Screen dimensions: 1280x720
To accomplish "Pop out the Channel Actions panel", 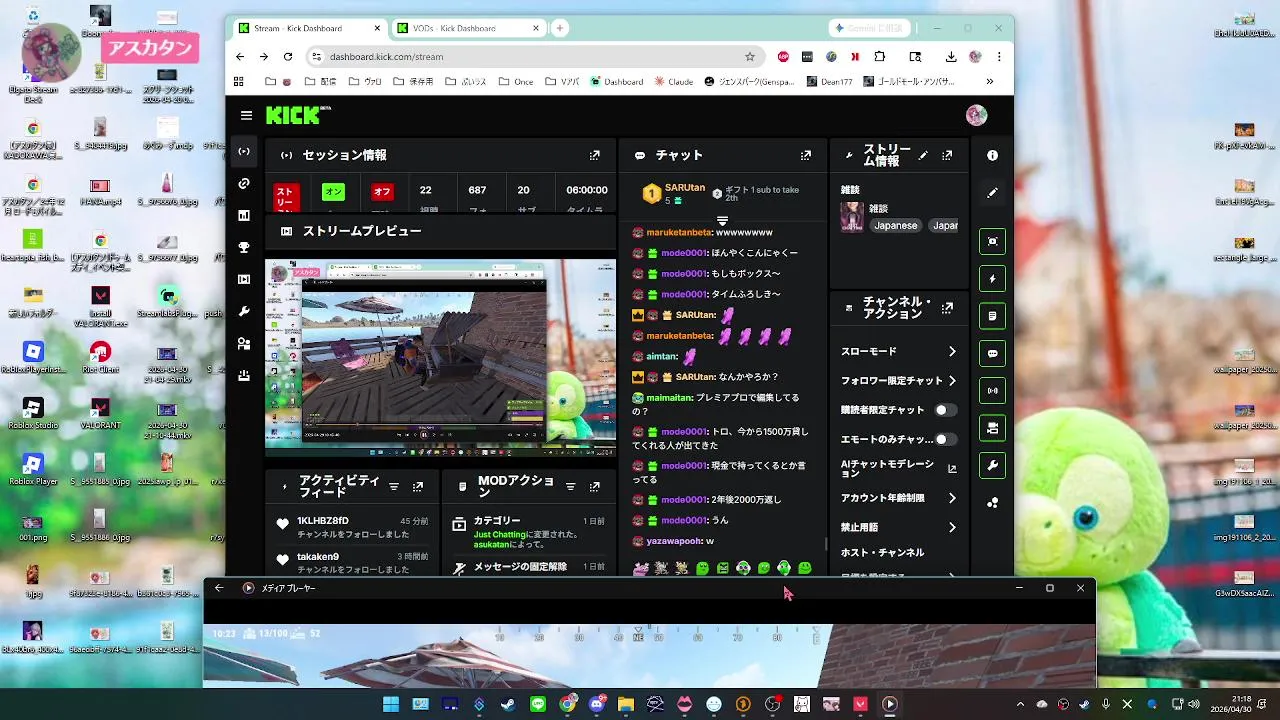I will [947, 308].
